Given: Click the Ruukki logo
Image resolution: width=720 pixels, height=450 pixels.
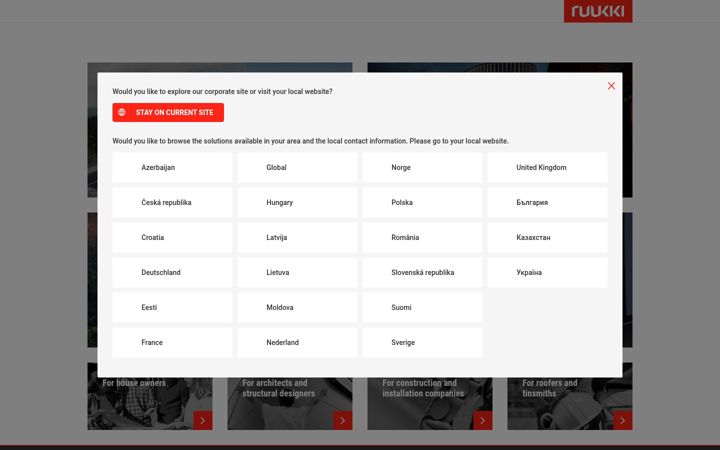Looking at the screenshot, I should [x=598, y=11].
